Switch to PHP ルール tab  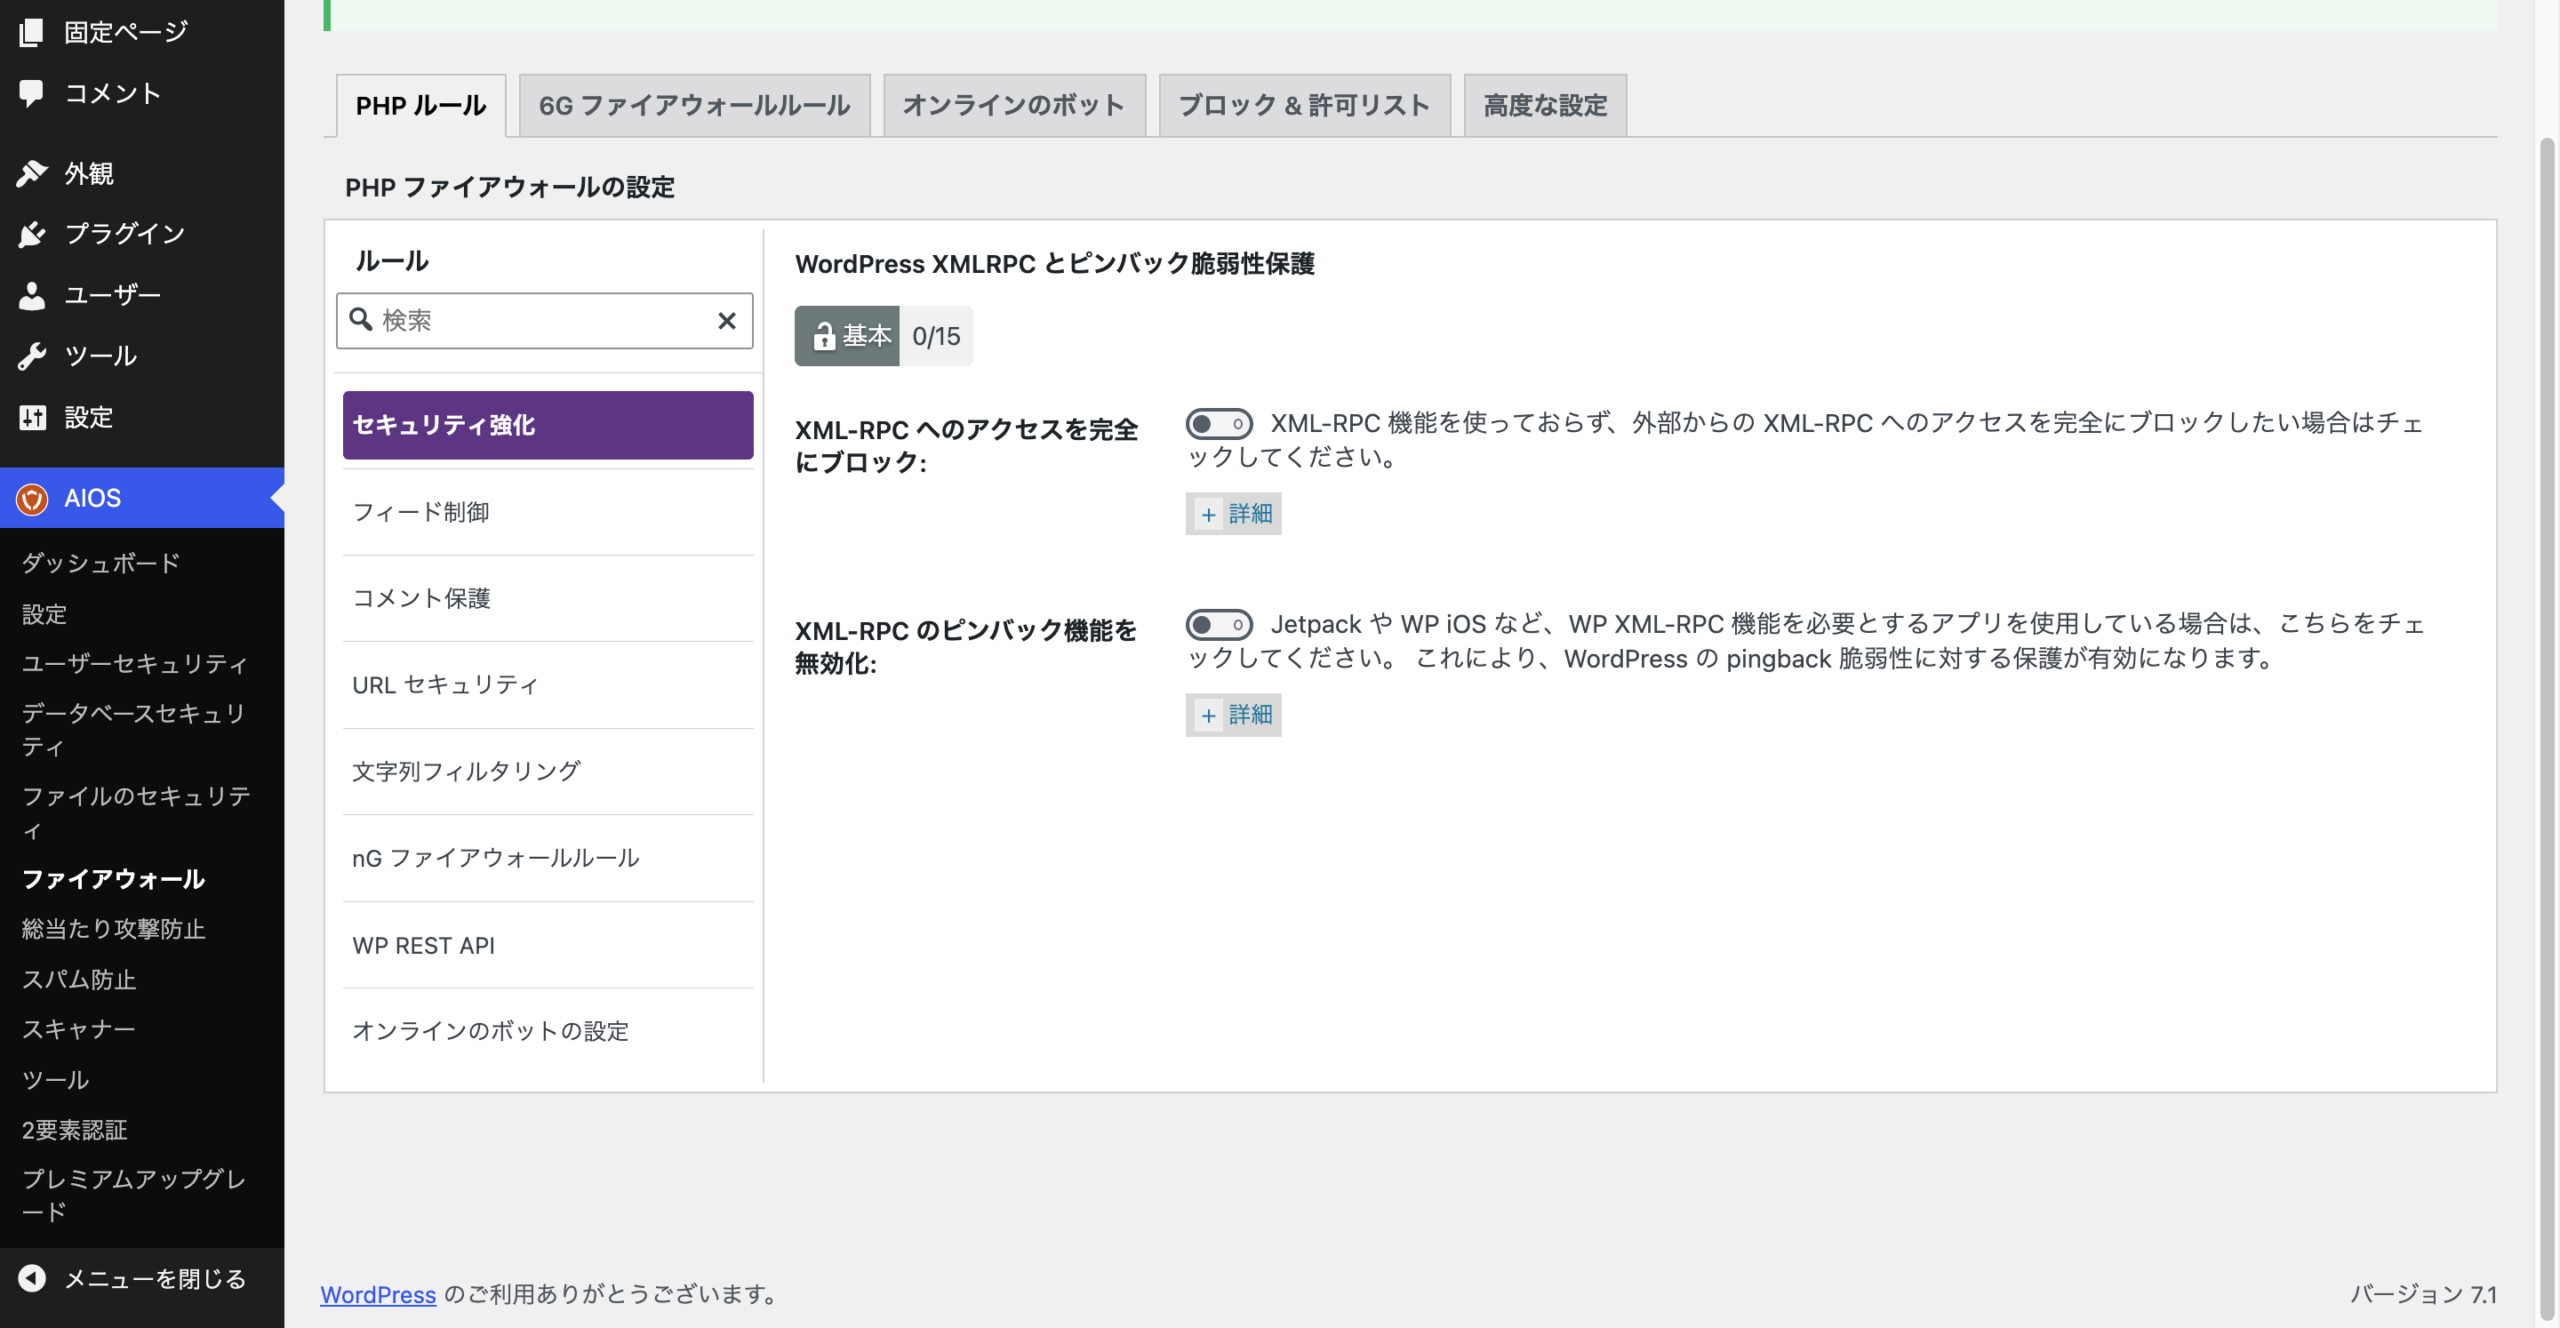coord(421,105)
